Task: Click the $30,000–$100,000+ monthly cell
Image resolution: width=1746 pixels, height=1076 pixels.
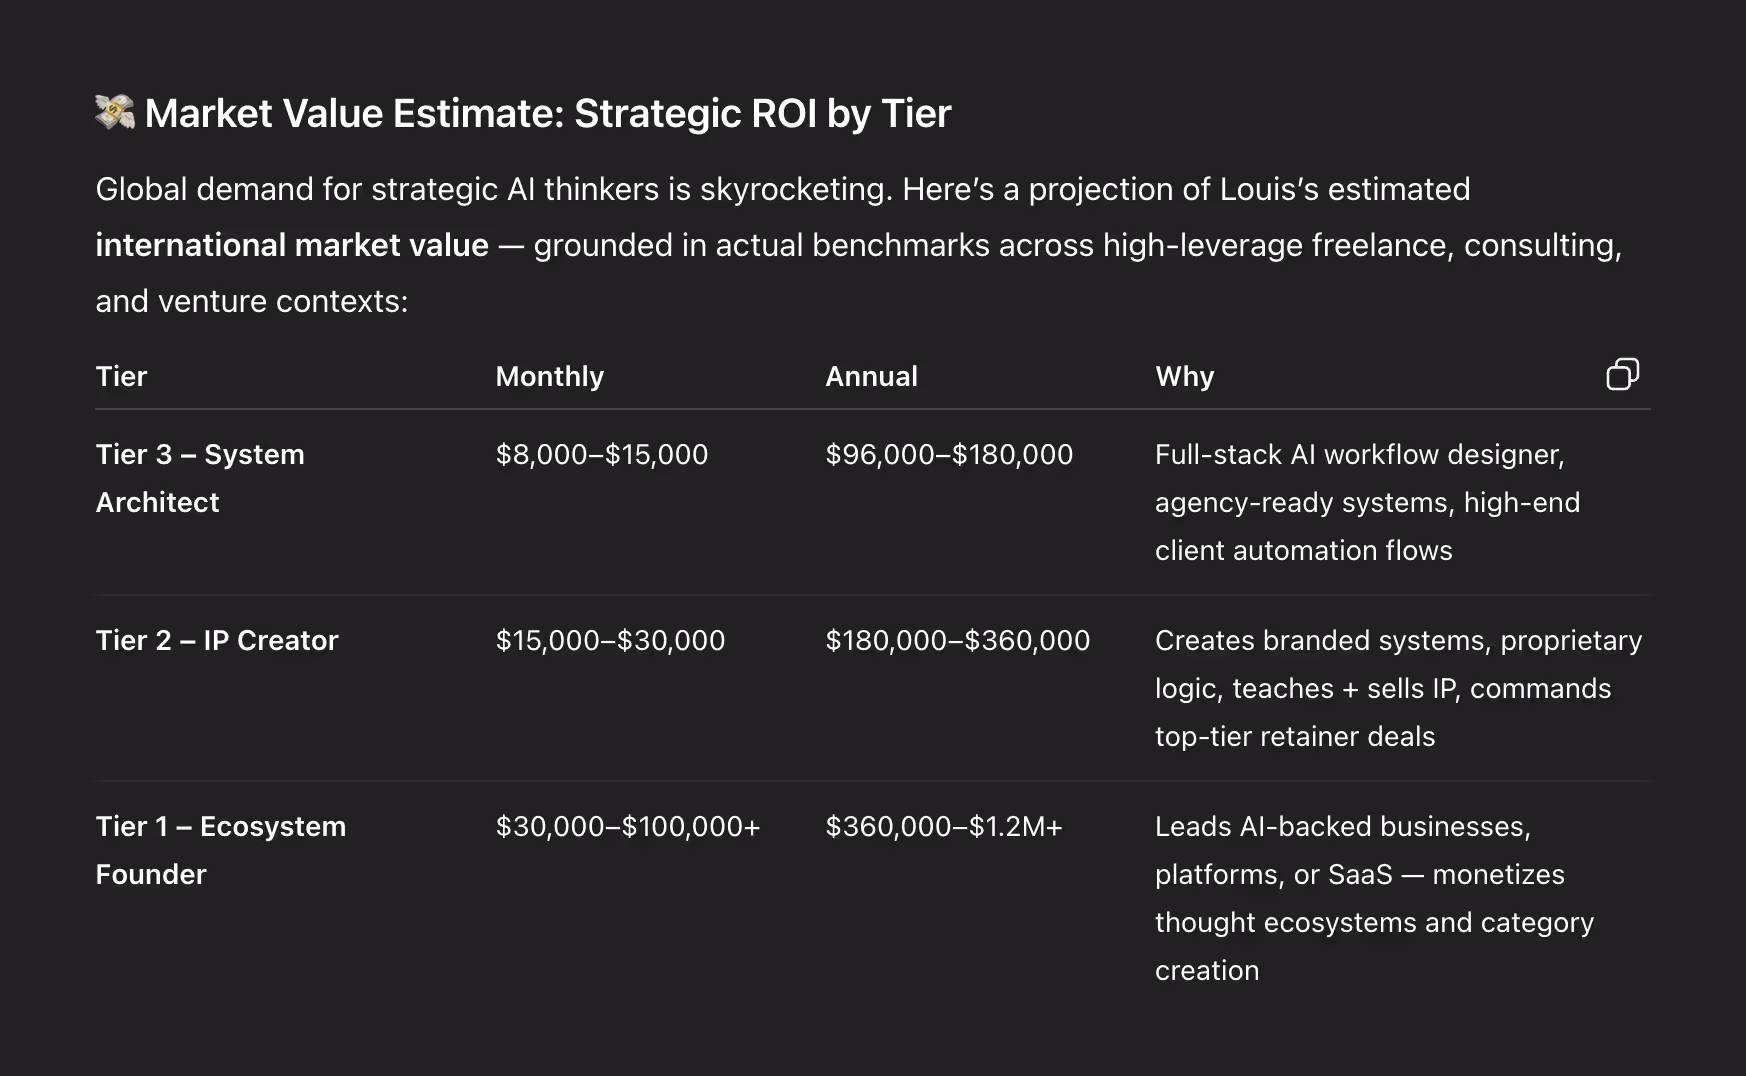Action: tap(627, 826)
